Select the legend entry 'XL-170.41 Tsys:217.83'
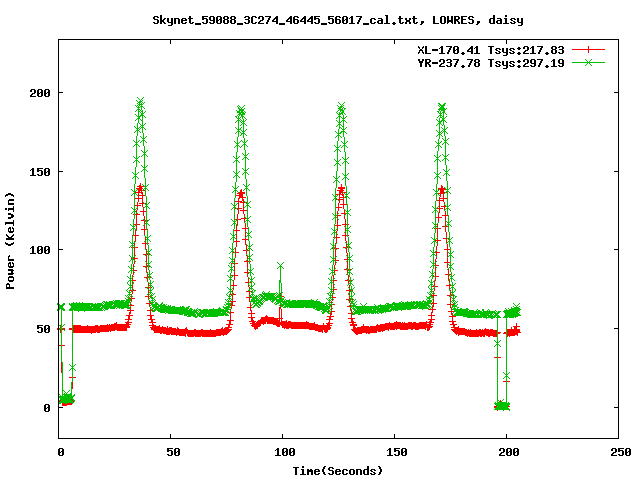Viewport: 640px width, 480px height. (x=491, y=50)
